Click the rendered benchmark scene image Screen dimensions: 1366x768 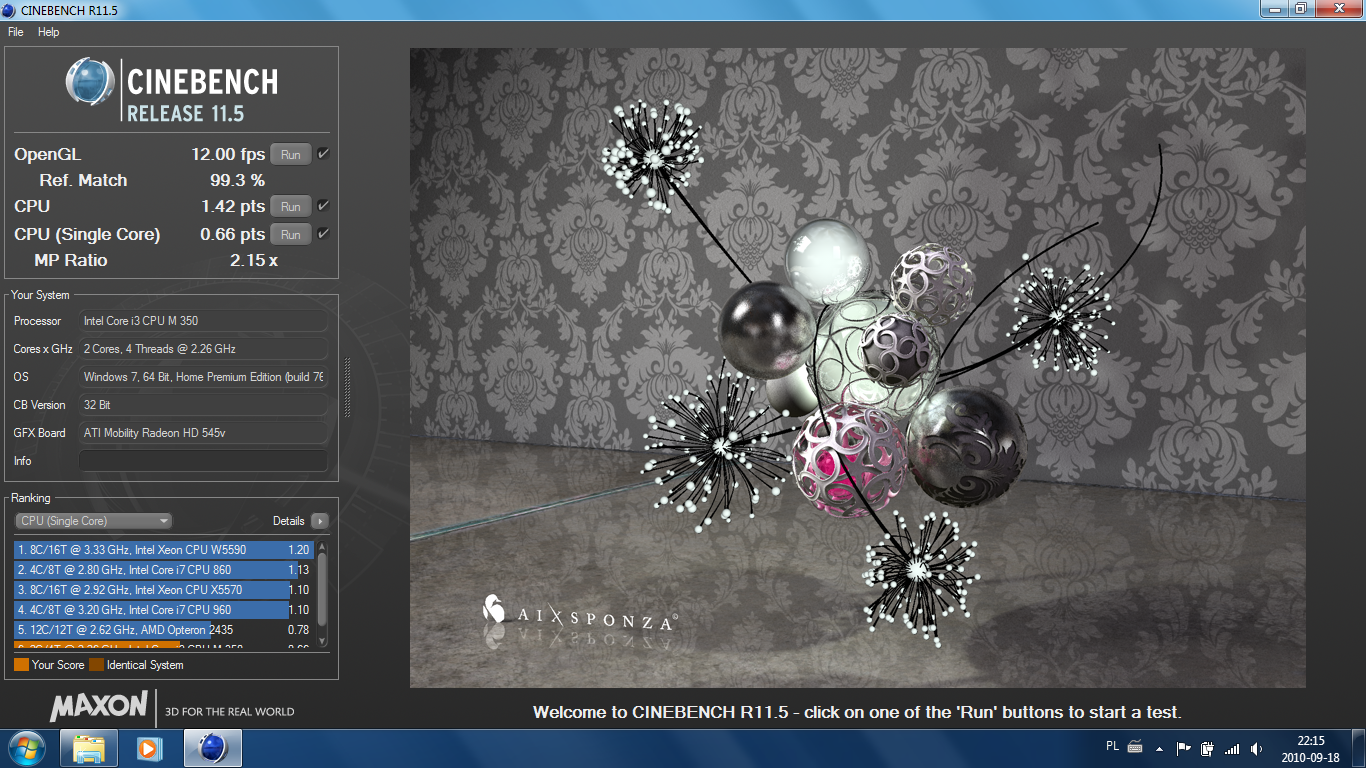tap(857, 368)
